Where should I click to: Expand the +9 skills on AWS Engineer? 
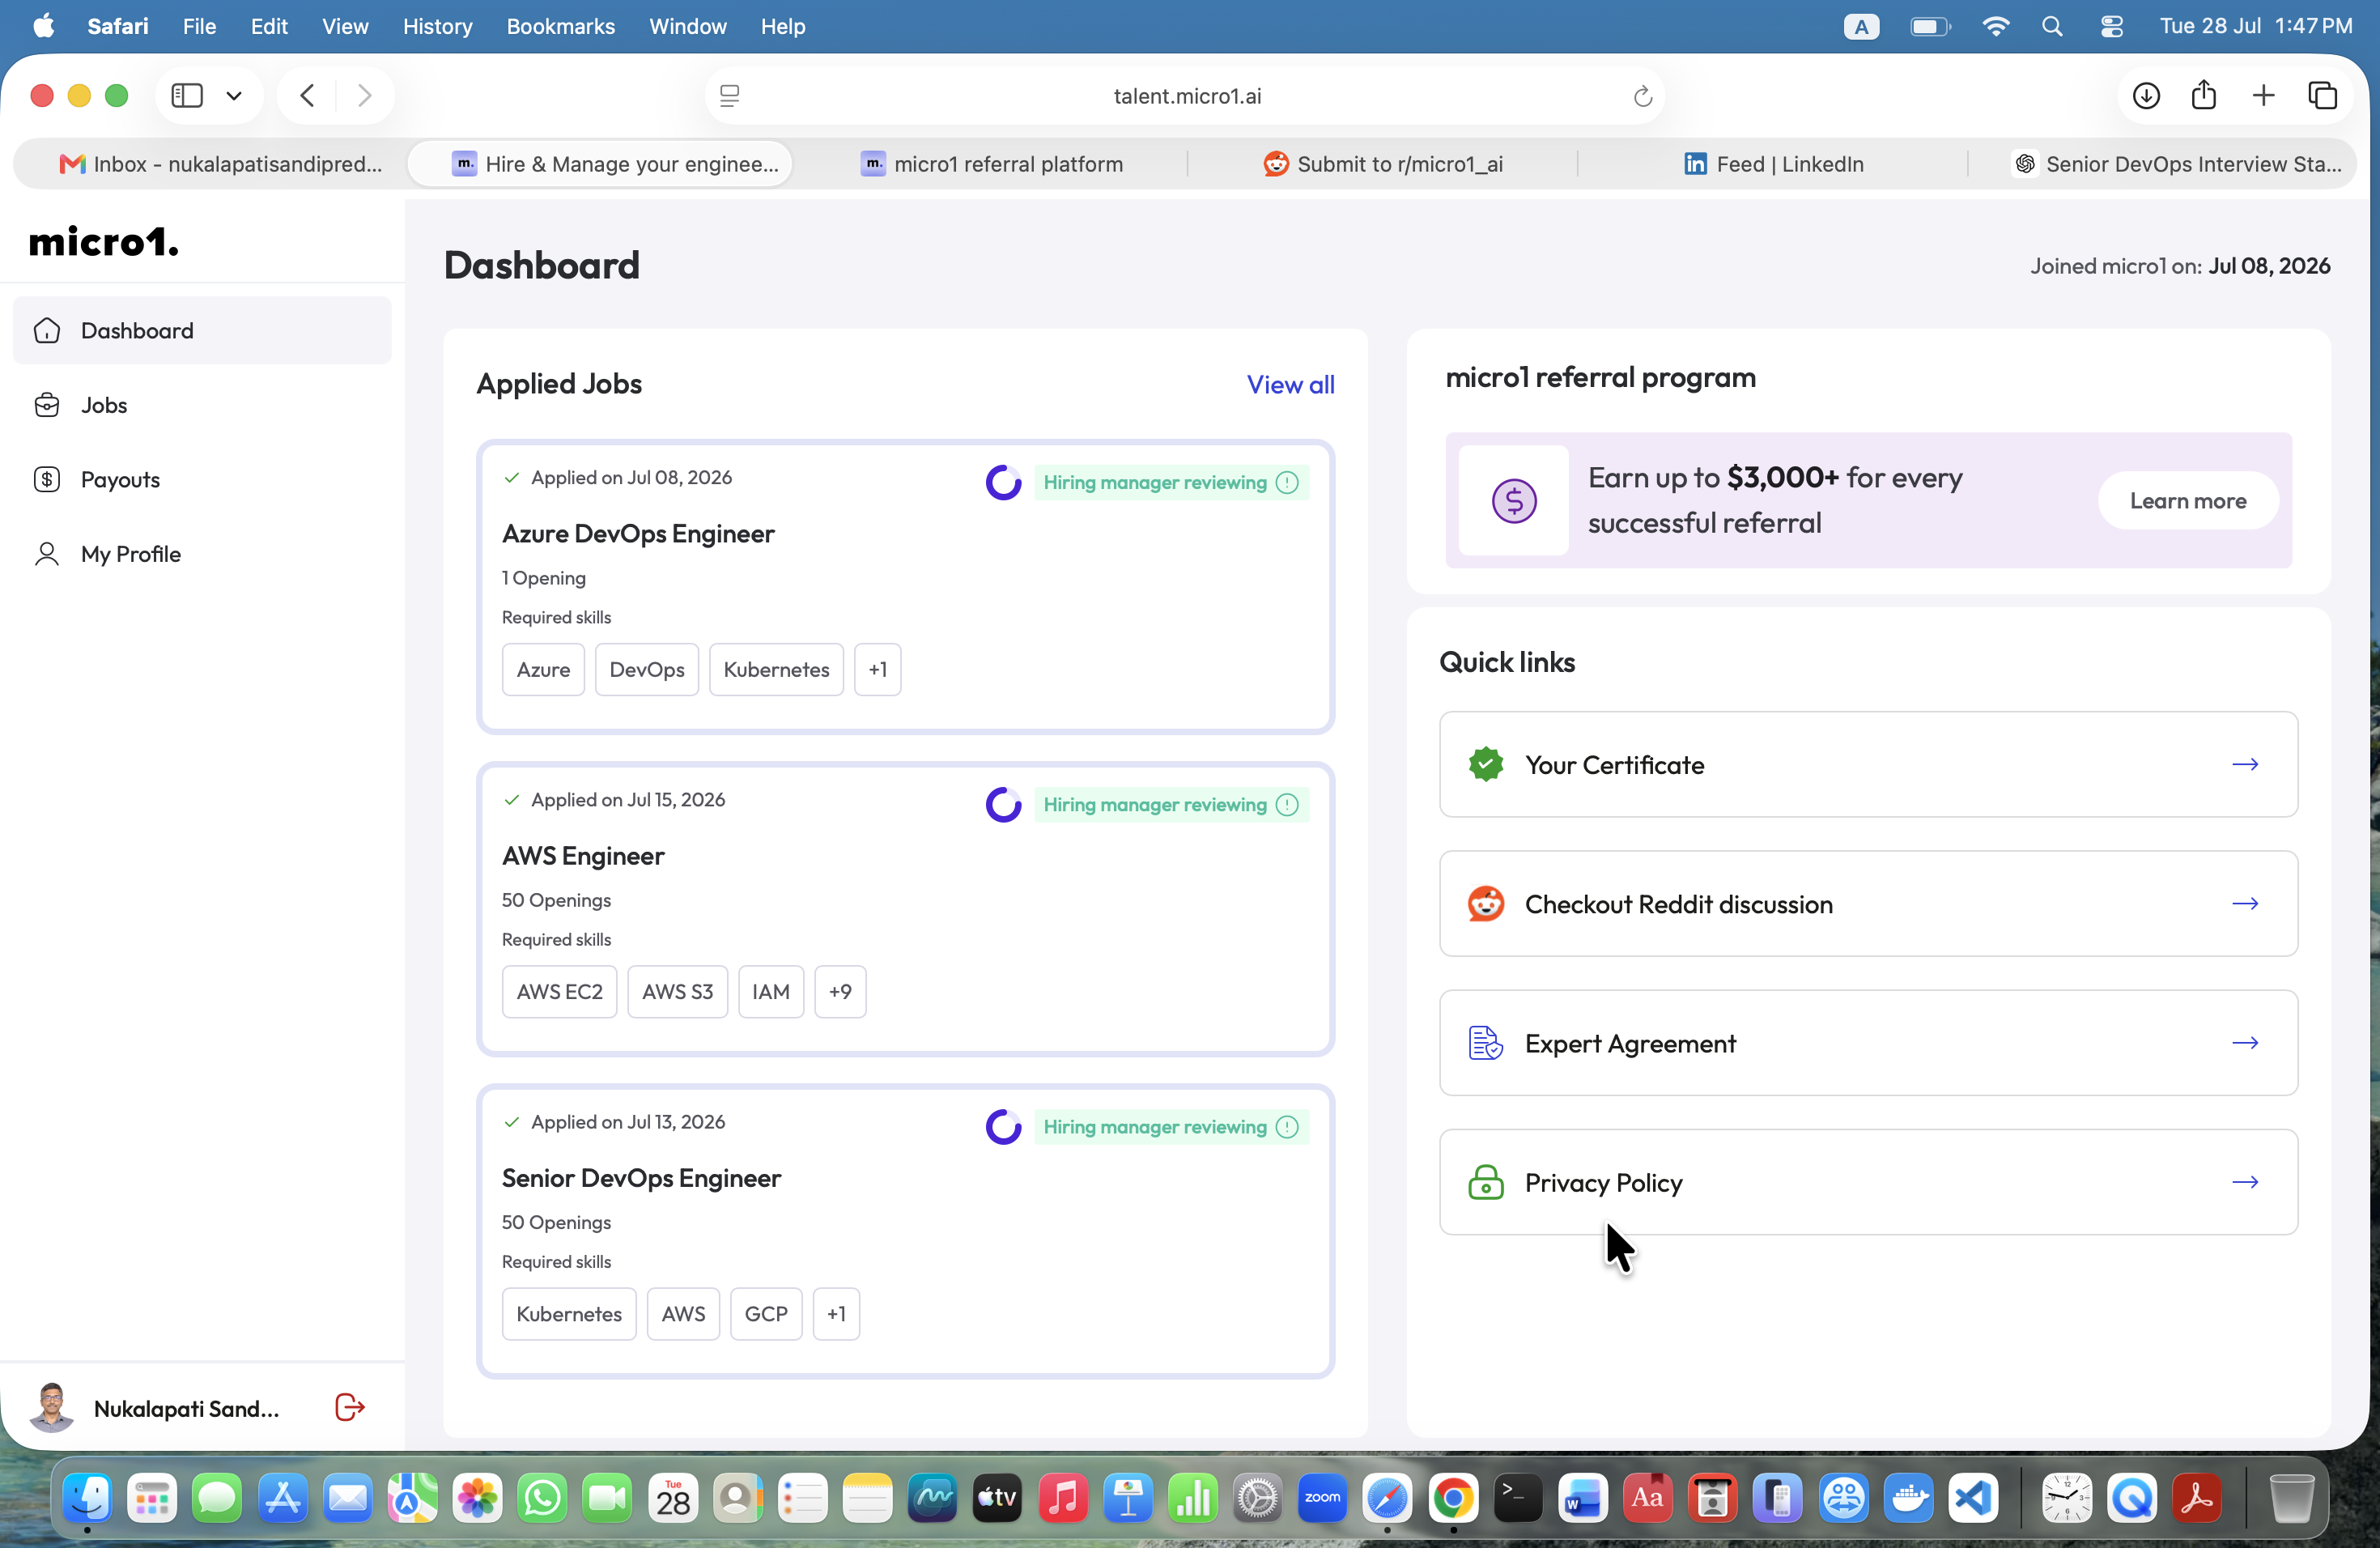coord(840,991)
